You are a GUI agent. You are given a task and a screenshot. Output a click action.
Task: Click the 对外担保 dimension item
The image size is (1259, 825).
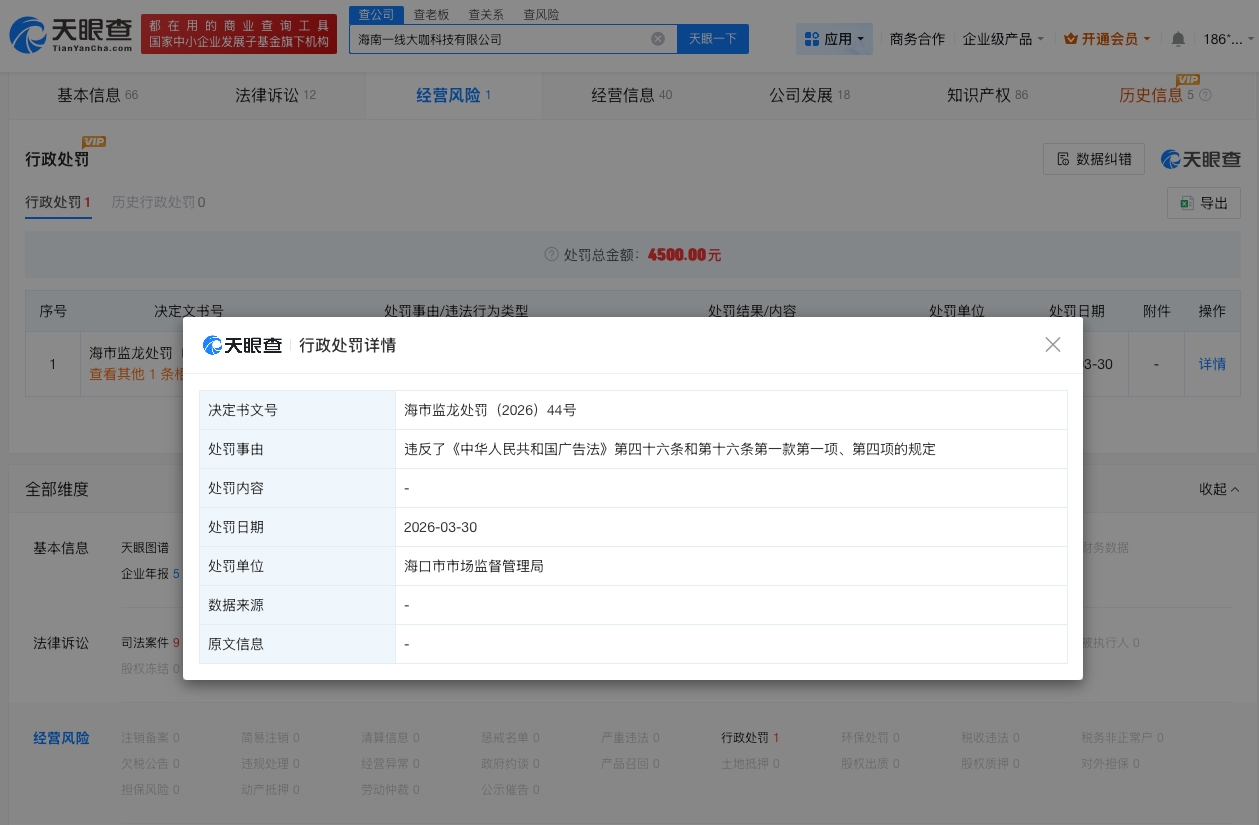click(x=1110, y=763)
